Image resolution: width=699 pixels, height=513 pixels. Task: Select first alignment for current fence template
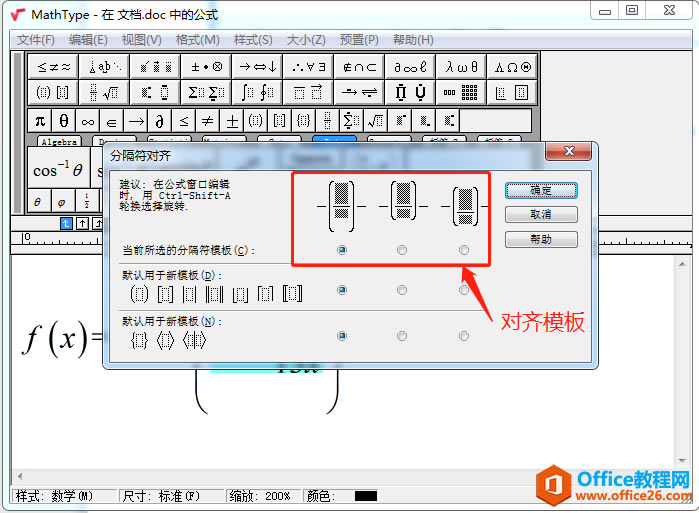(x=342, y=250)
